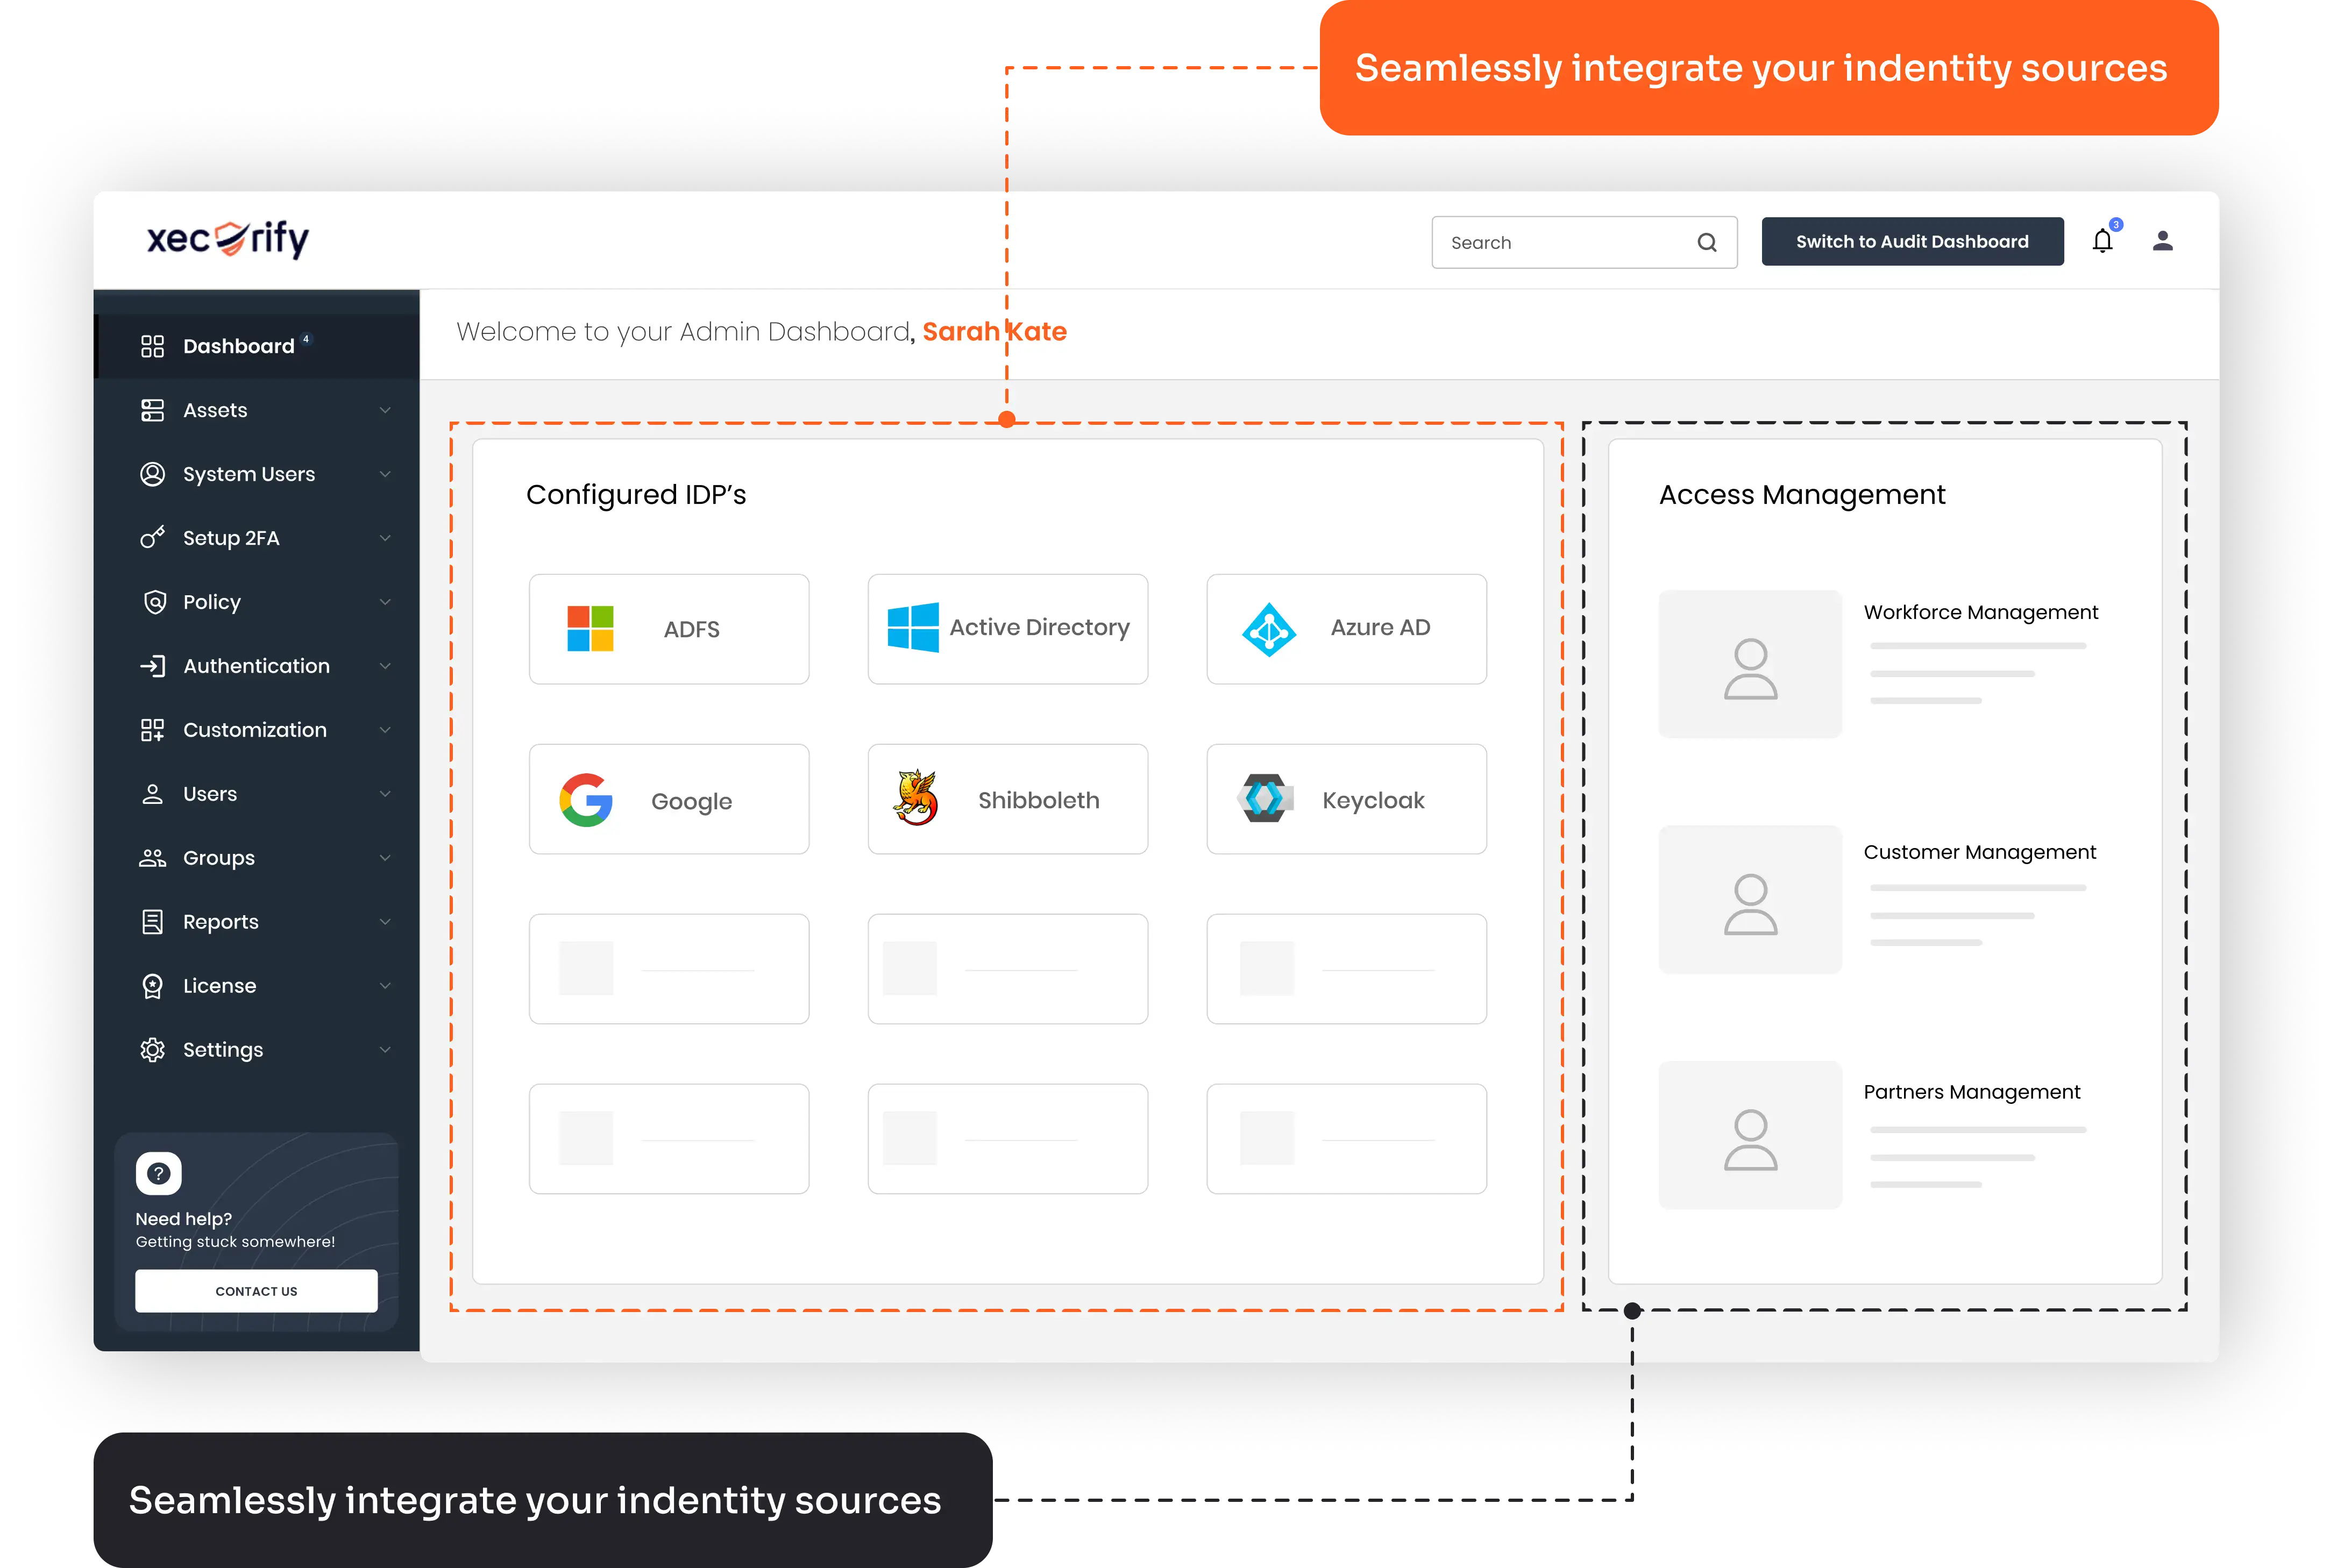Viewport: 2337px width, 1568px height.
Task: Open notifications via the bell icon
Action: point(2102,240)
